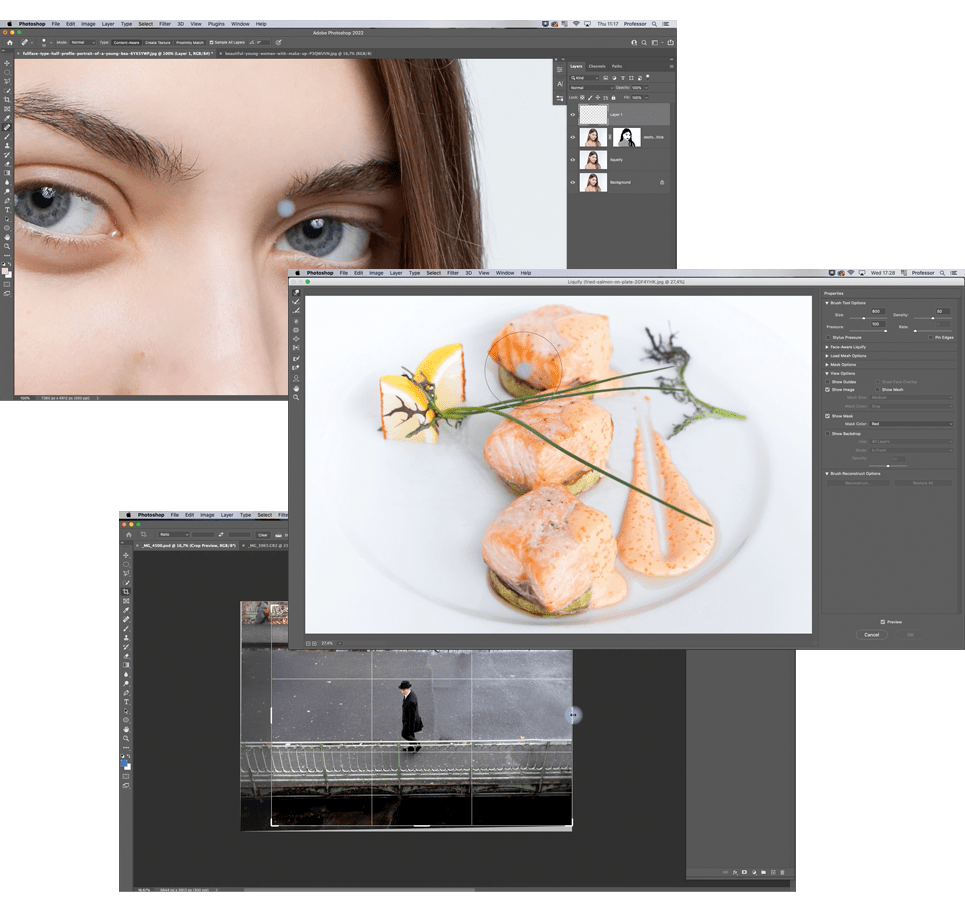Viewport: 965px width, 911px height.
Task: Open Mask Color dropdown showing Red
Action: pyautogui.click(x=911, y=423)
